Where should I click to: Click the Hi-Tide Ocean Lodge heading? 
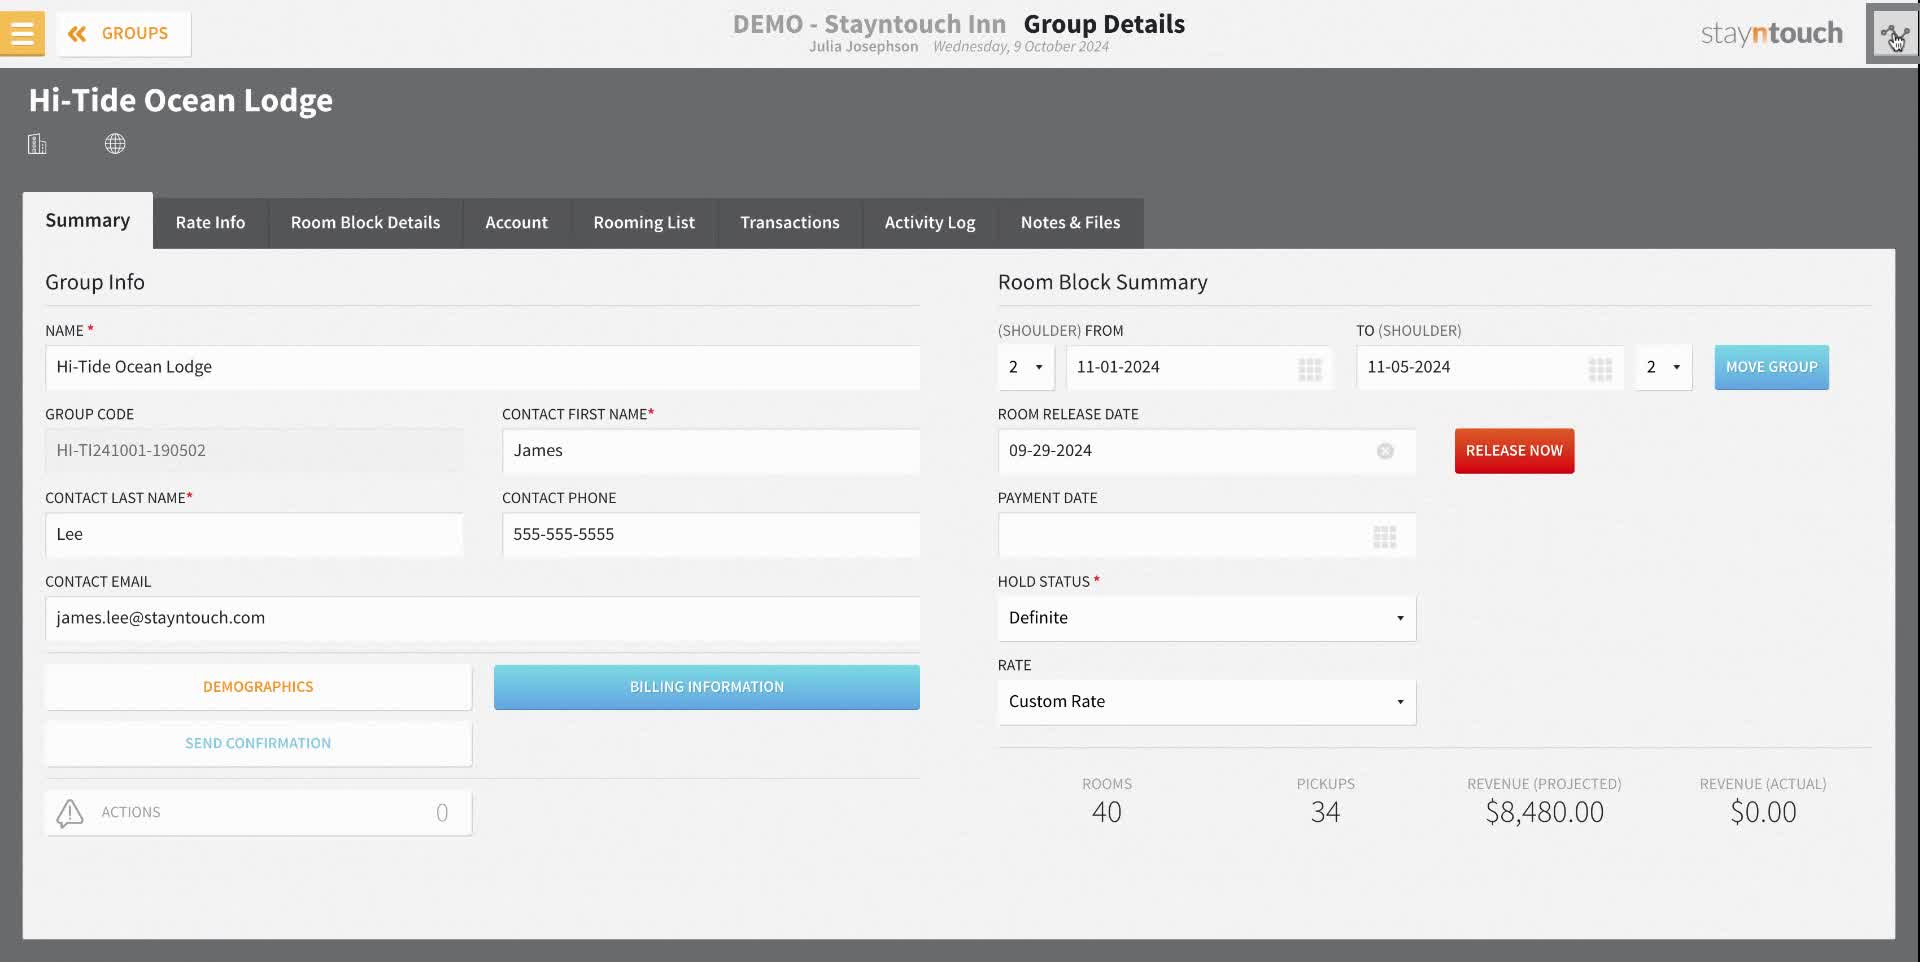click(x=181, y=100)
